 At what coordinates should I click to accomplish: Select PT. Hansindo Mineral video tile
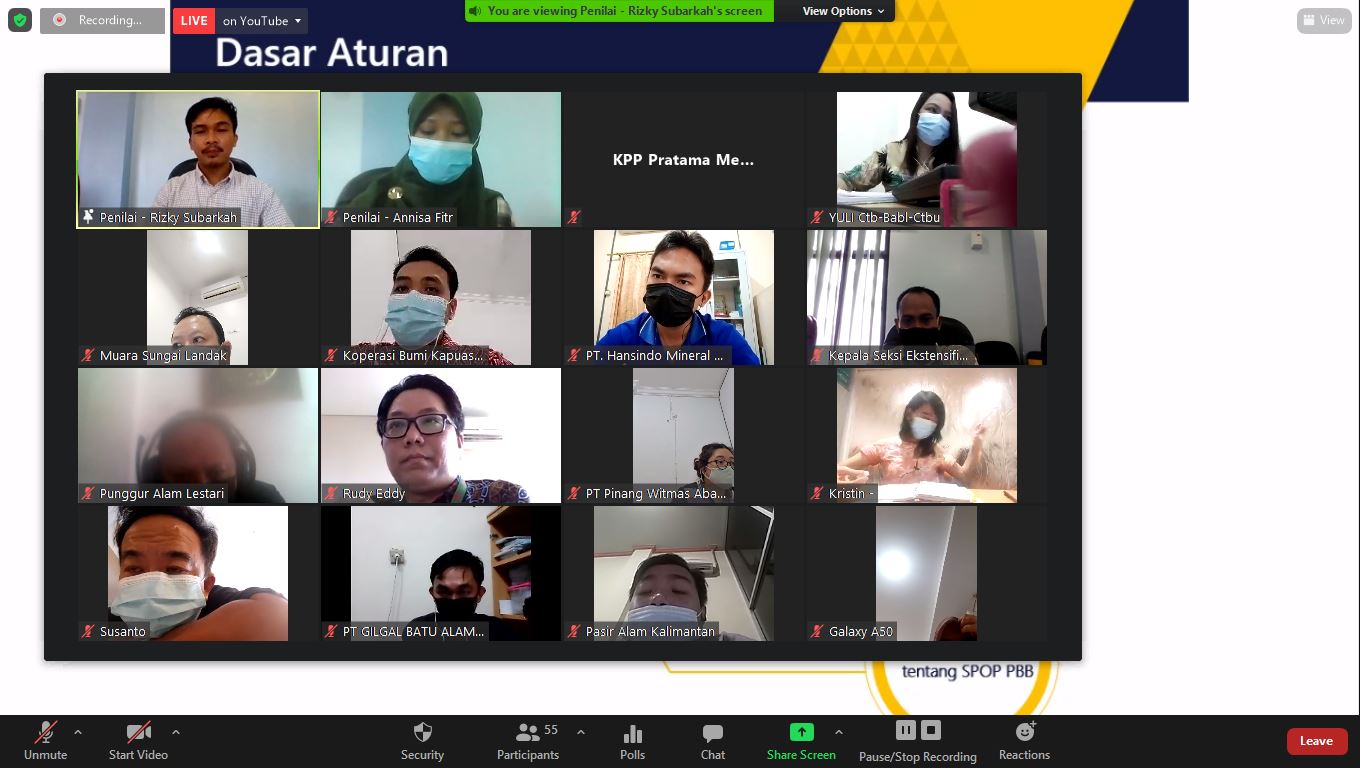684,298
